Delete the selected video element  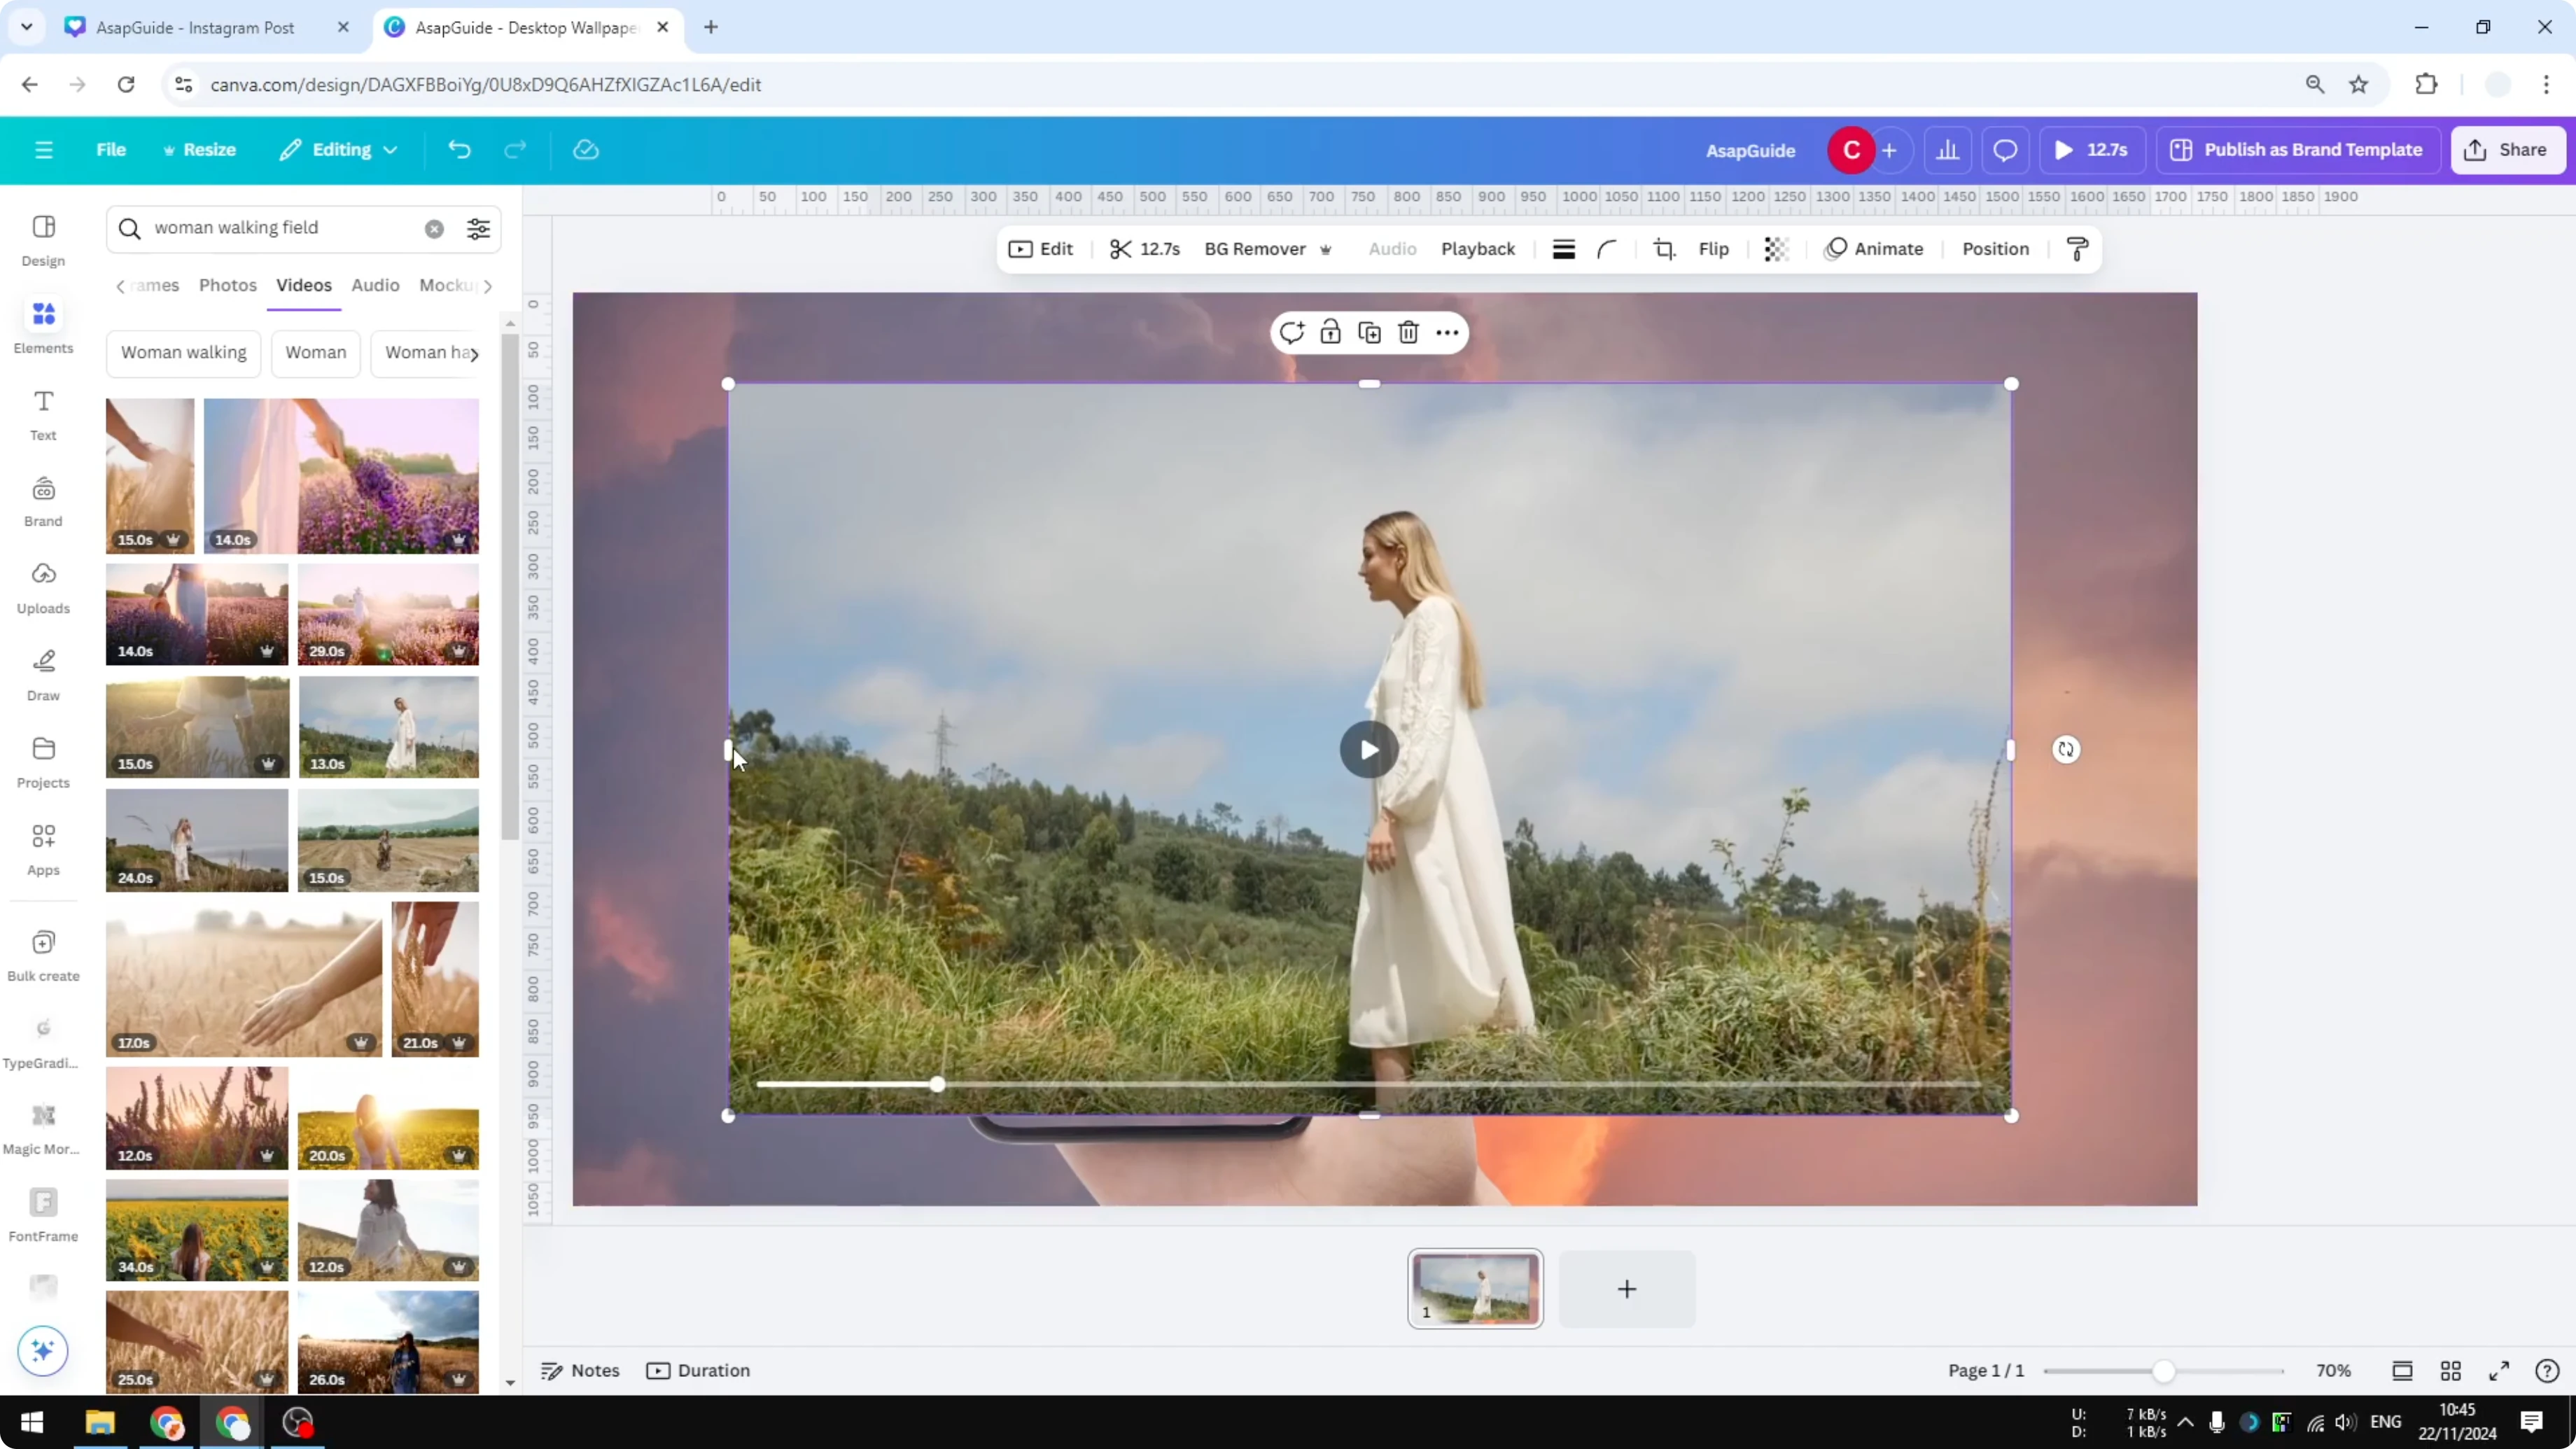[x=1408, y=332]
